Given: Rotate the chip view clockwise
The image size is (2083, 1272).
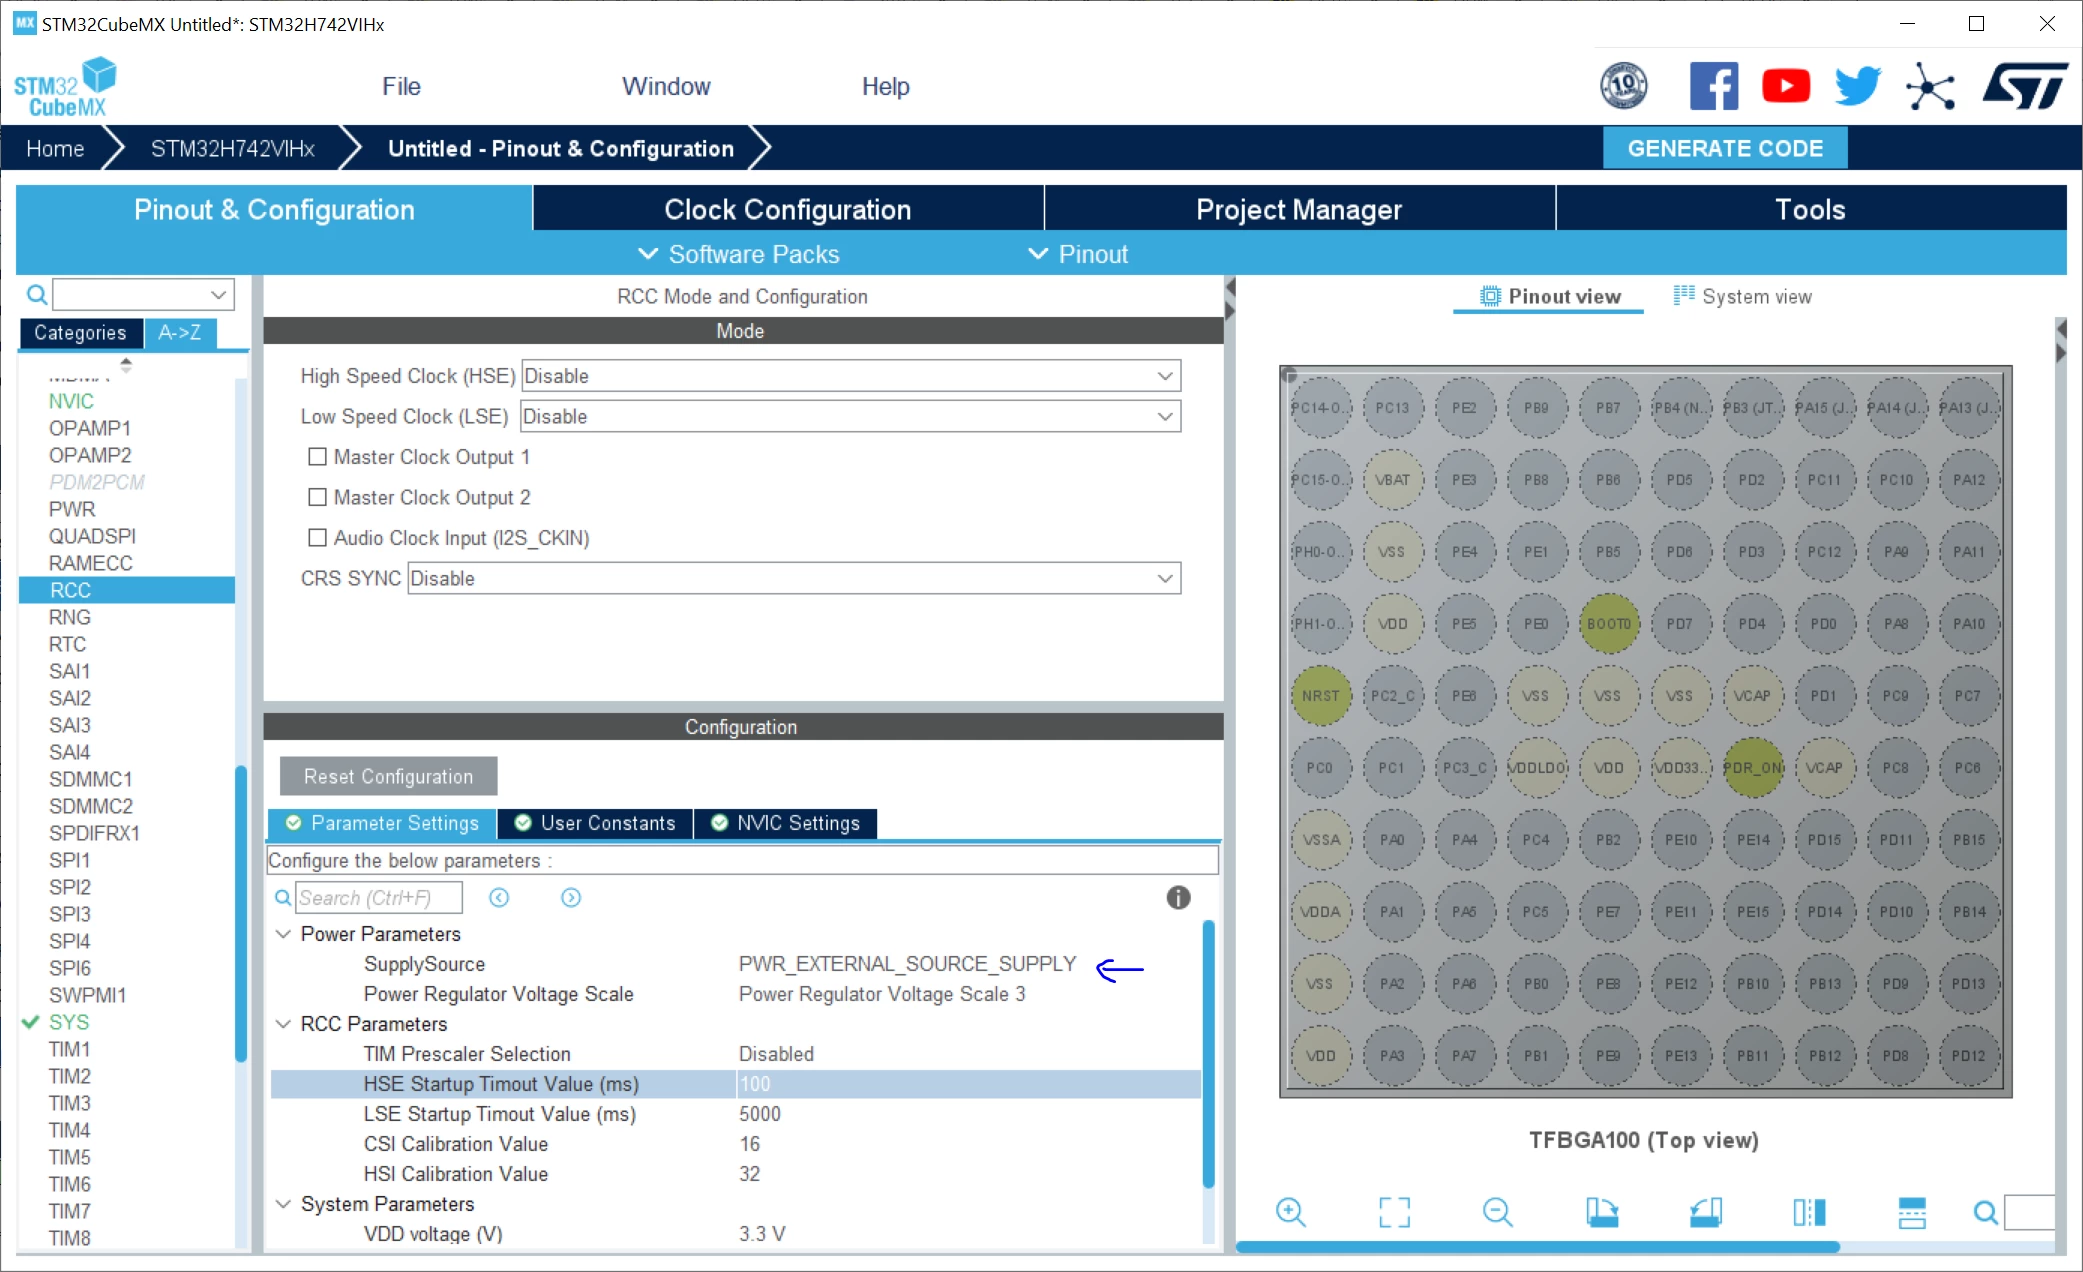Looking at the screenshot, I should point(1602,1212).
